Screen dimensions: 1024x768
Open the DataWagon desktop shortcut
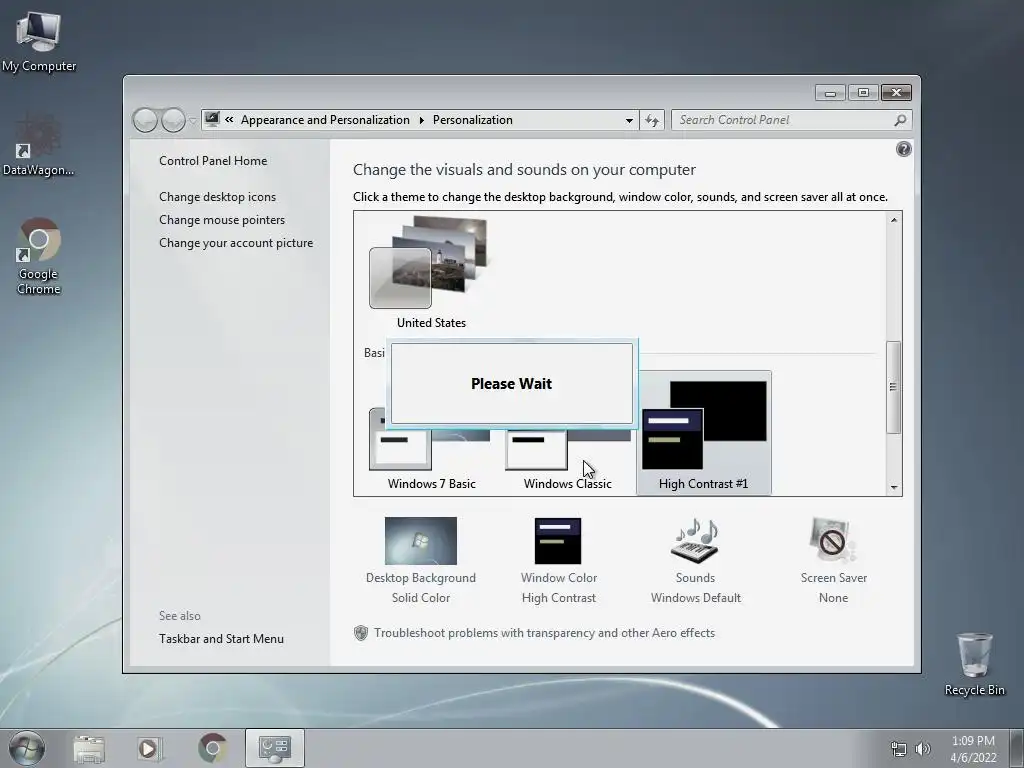[39, 145]
